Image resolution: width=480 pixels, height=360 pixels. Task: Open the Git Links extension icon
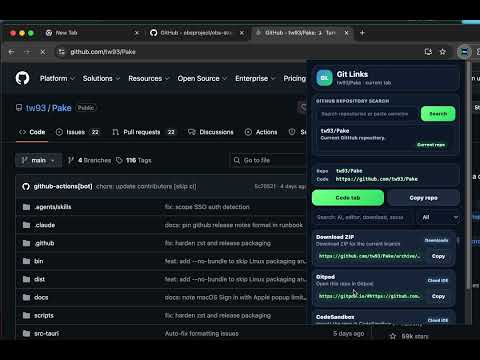(x=464, y=52)
